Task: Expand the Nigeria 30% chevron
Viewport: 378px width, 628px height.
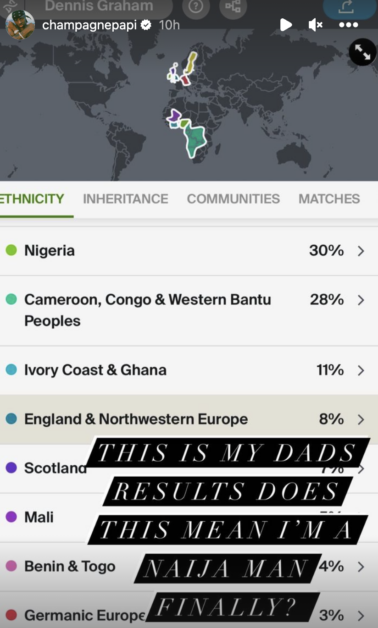Action: pyautogui.click(x=361, y=251)
